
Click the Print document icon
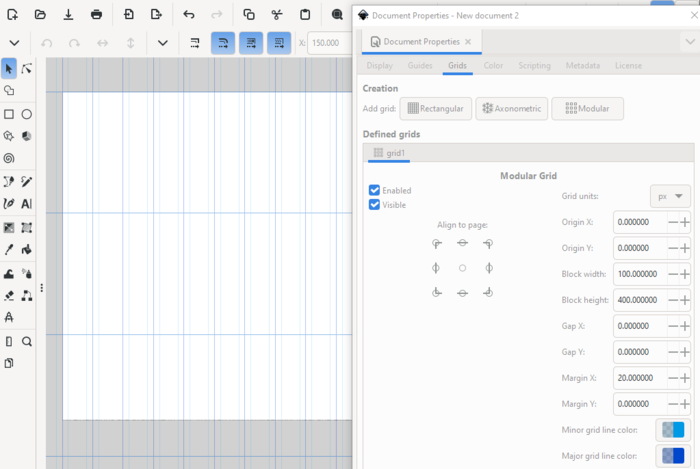96,15
